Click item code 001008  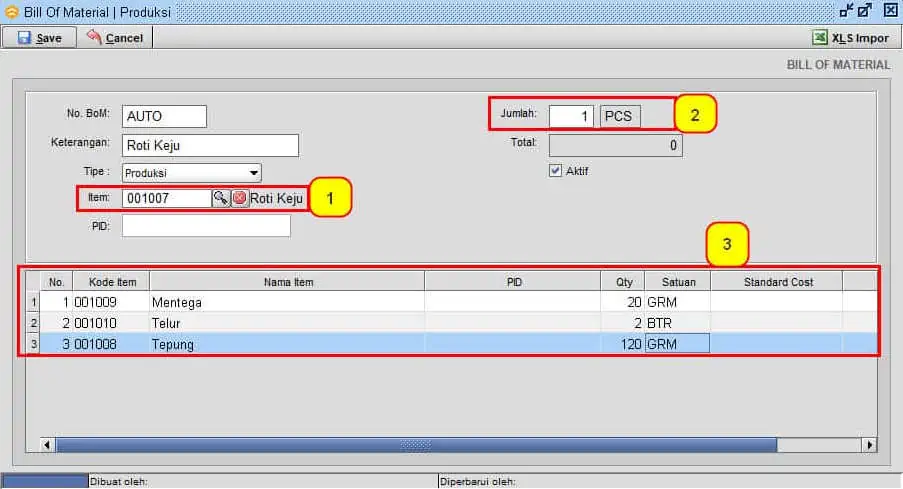tap(111, 344)
